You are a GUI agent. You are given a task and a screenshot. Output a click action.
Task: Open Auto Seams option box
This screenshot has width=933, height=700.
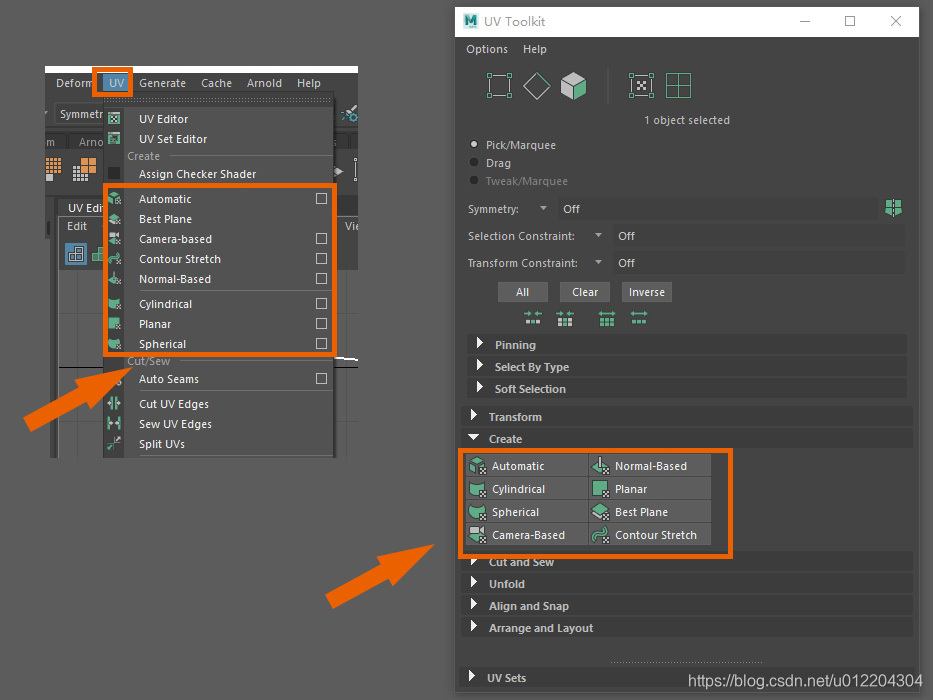321,378
